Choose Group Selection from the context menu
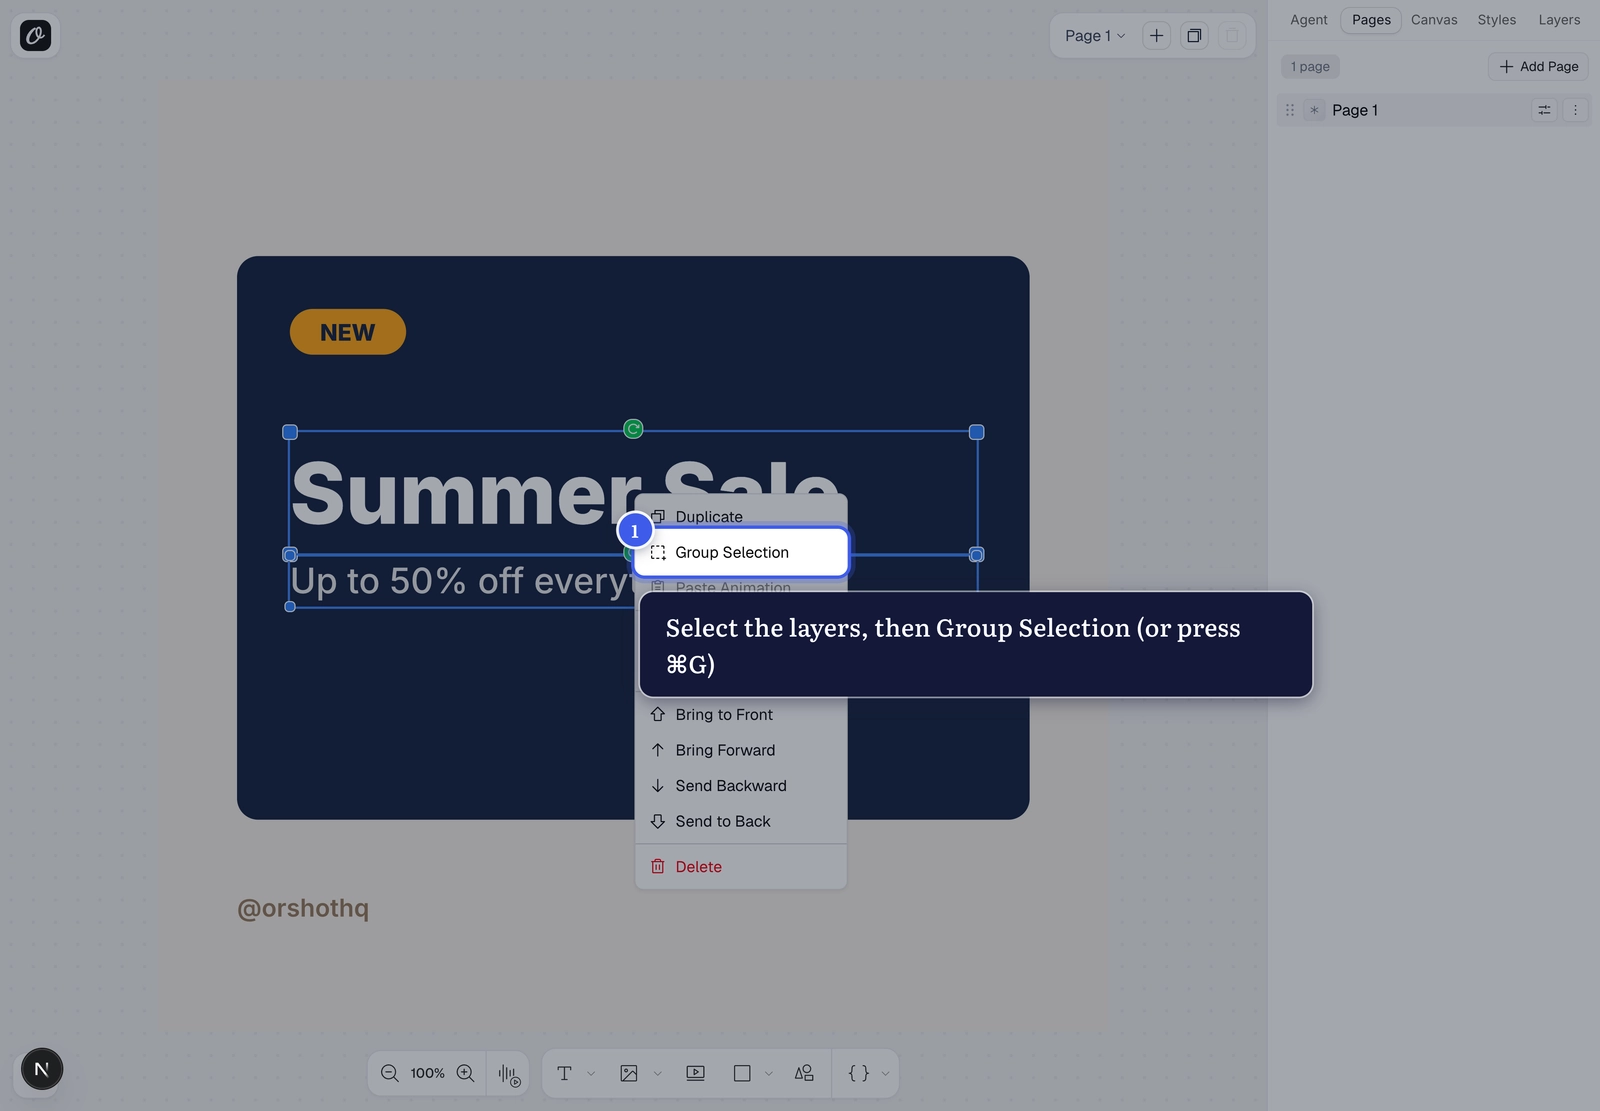This screenshot has height=1111, width=1600. [x=741, y=552]
